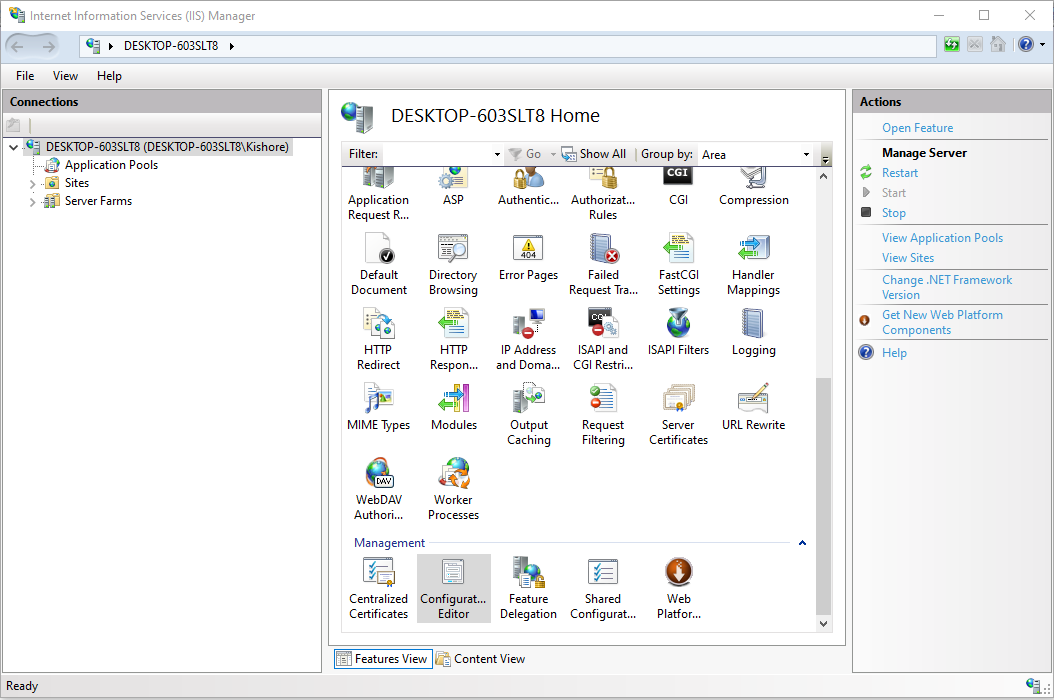Click Change .NET Framework Version link

pyautogui.click(x=946, y=287)
